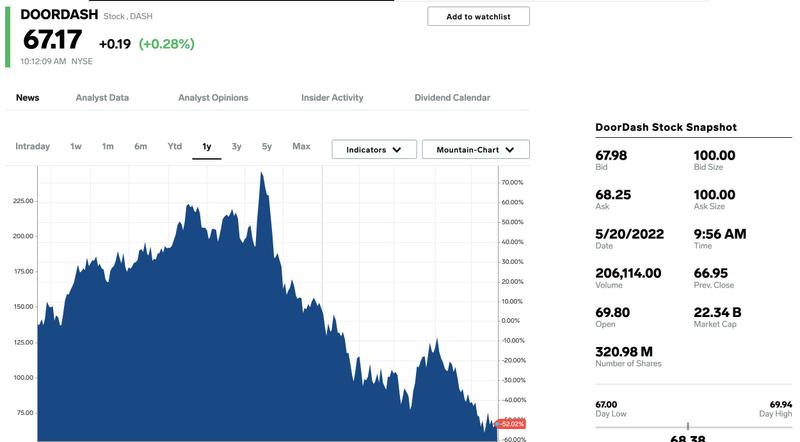The height and width of the screenshot is (442, 800).
Task: Click the Open value 69.80
Action: pyautogui.click(x=613, y=312)
